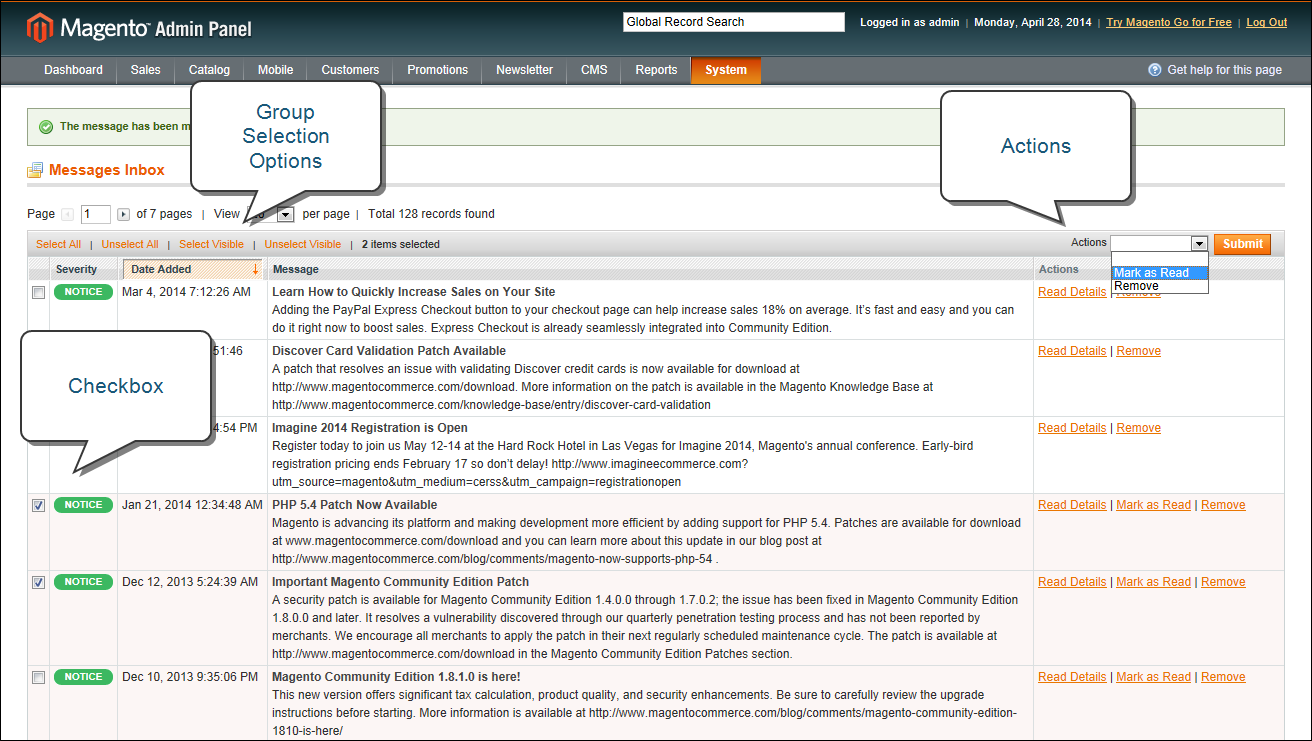
Task: Open the Reports menu
Action: tap(656, 70)
